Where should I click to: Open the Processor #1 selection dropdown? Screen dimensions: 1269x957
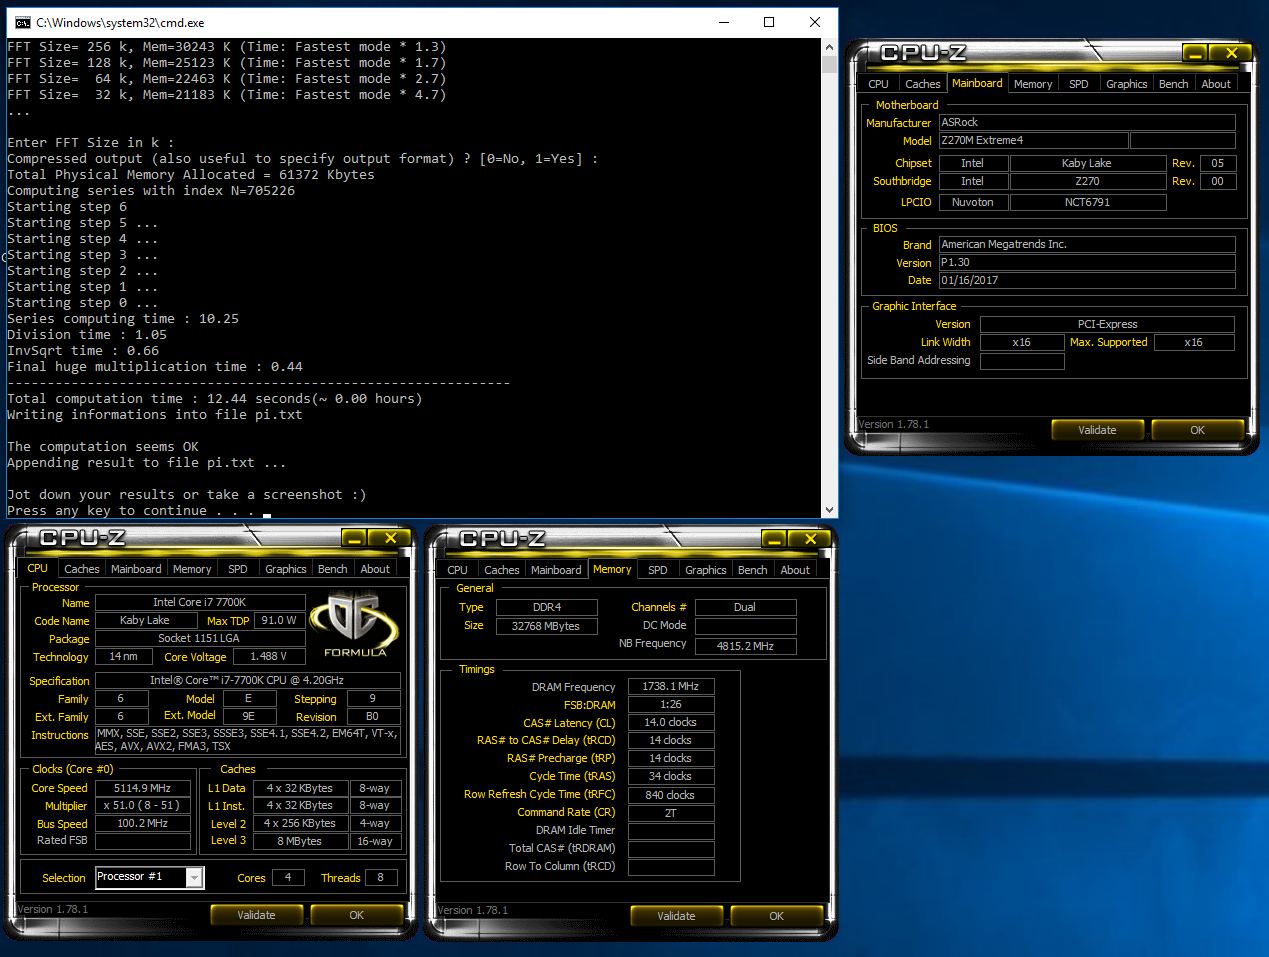[x=195, y=877]
